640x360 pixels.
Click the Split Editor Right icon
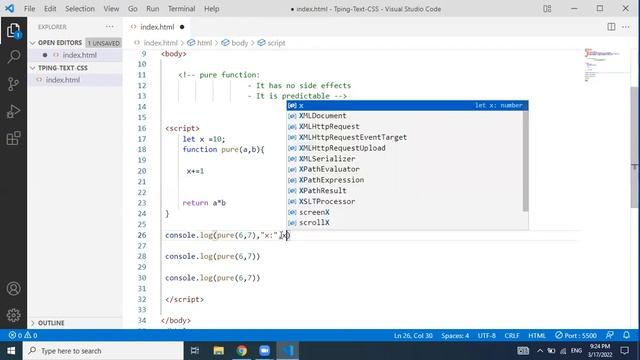click(x=611, y=27)
